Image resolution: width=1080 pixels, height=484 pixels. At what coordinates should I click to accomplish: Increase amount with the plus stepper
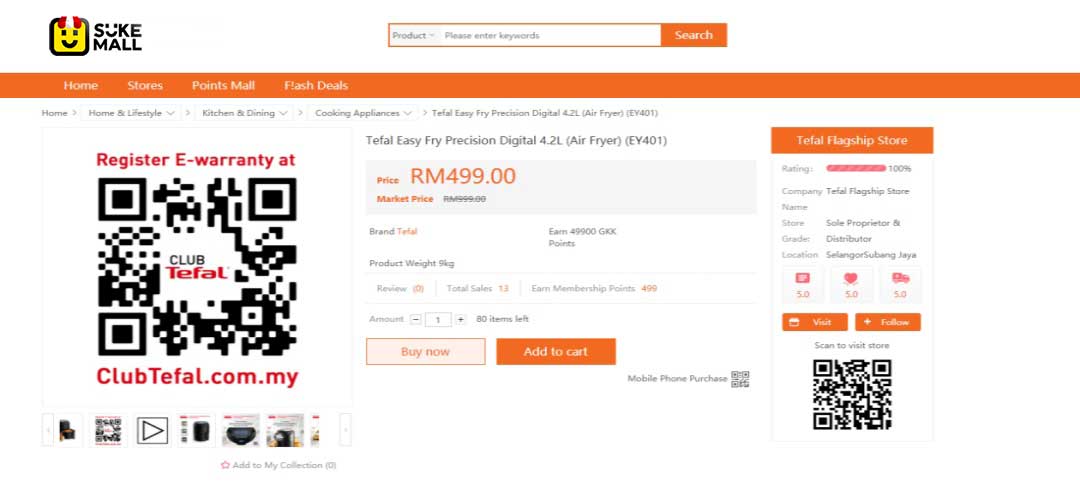click(x=461, y=320)
